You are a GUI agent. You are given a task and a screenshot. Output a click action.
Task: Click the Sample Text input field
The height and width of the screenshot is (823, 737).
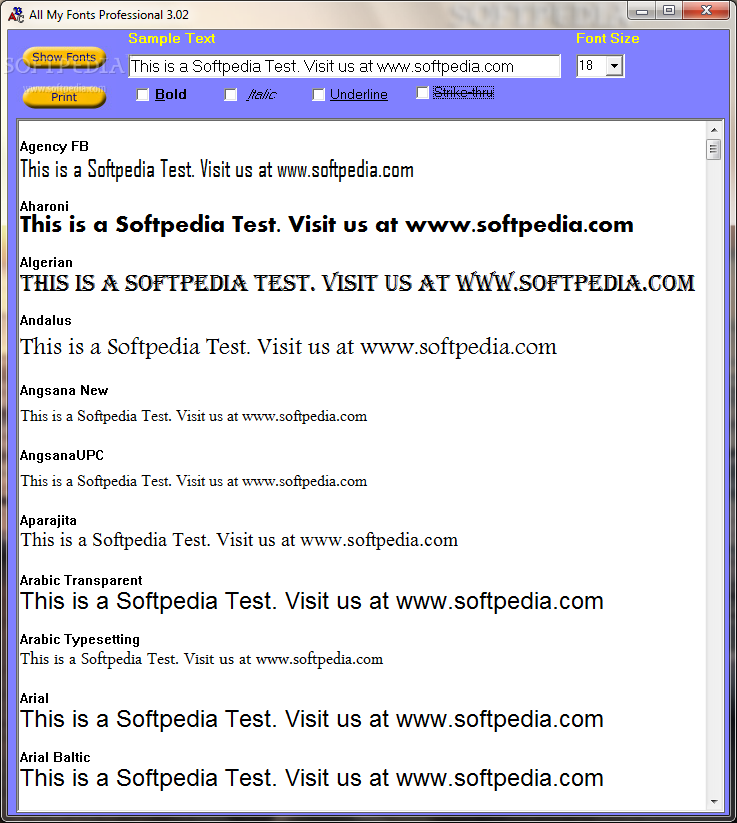point(344,66)
